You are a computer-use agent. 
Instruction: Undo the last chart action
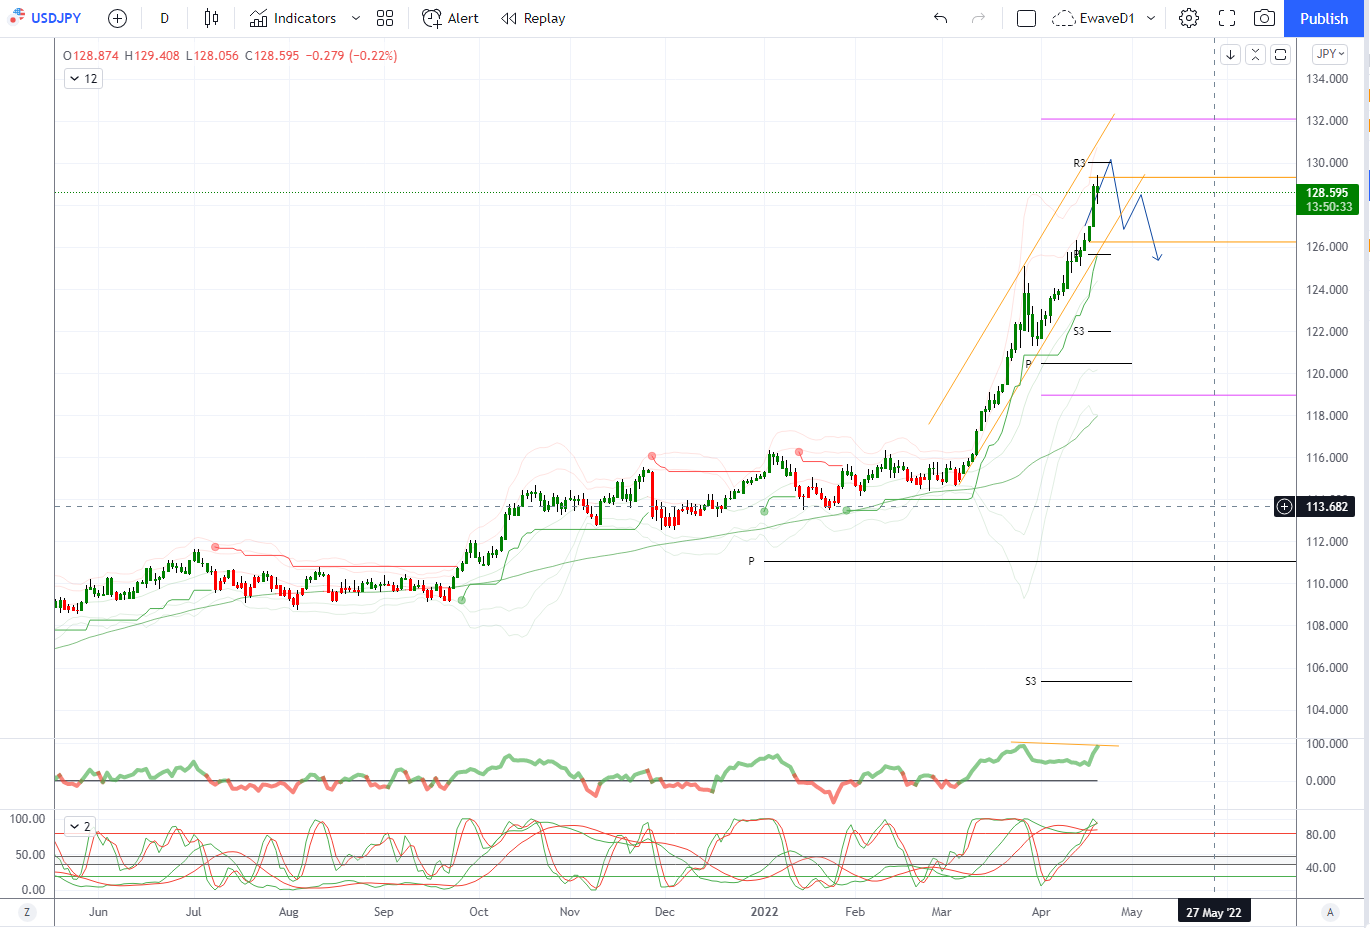(x=940, y=18)
